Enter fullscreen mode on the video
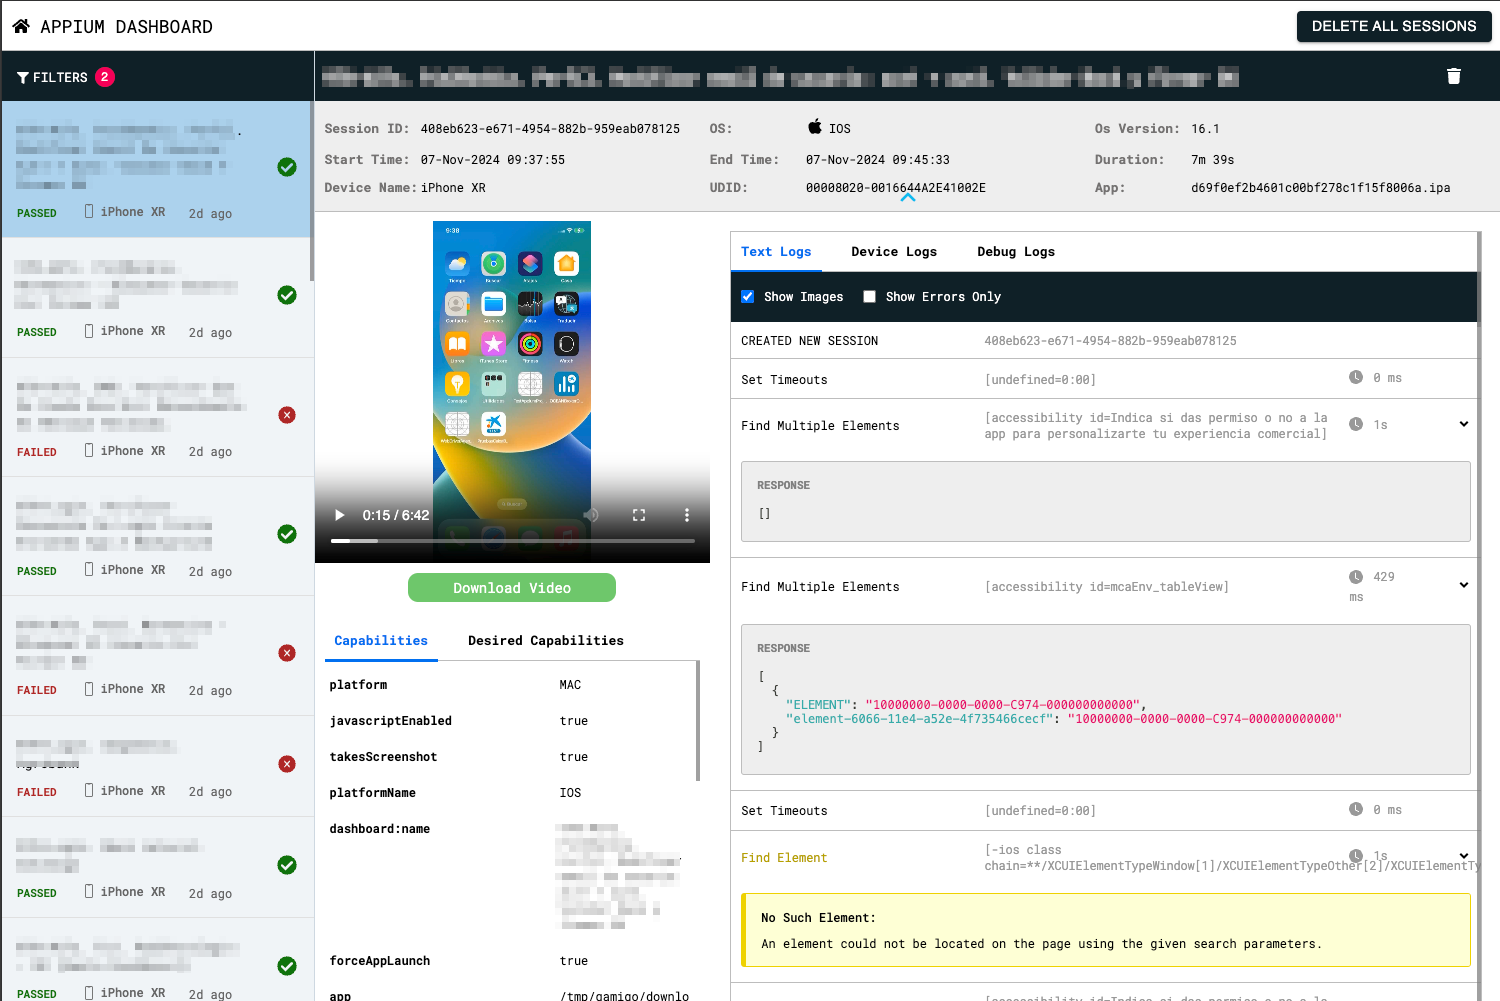This screenshot has height=1001, width=1500. tap(639, 515)
